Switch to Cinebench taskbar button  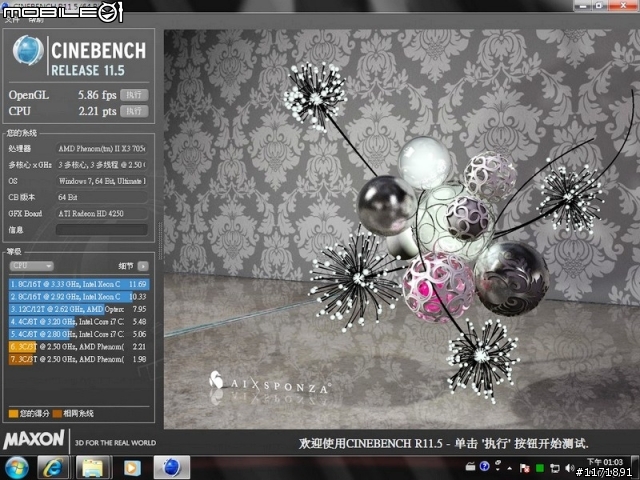(x=172, y=468)
